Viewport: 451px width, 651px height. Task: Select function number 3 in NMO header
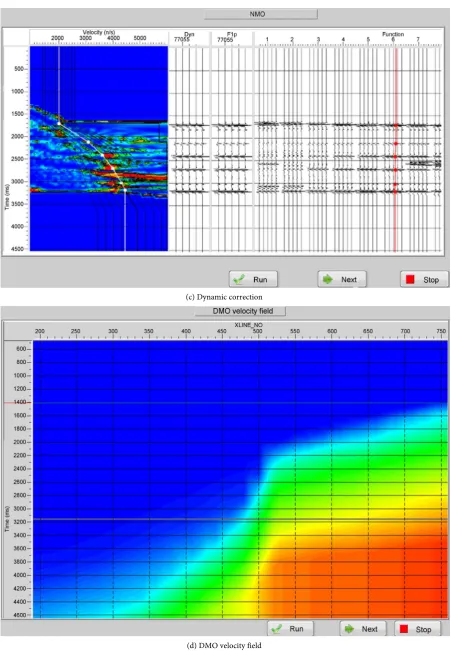point(318,39)
